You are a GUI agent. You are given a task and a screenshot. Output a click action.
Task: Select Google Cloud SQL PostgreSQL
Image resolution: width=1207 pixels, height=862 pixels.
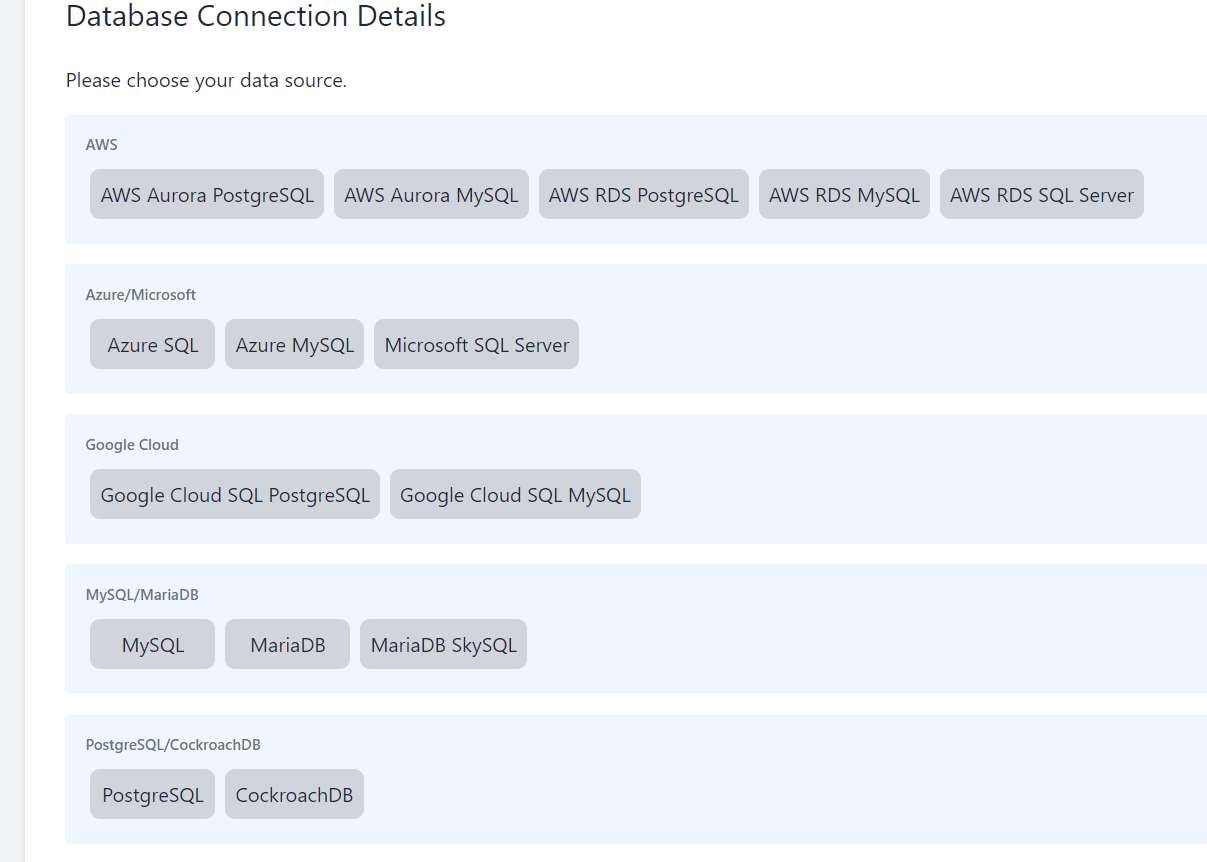235,494
